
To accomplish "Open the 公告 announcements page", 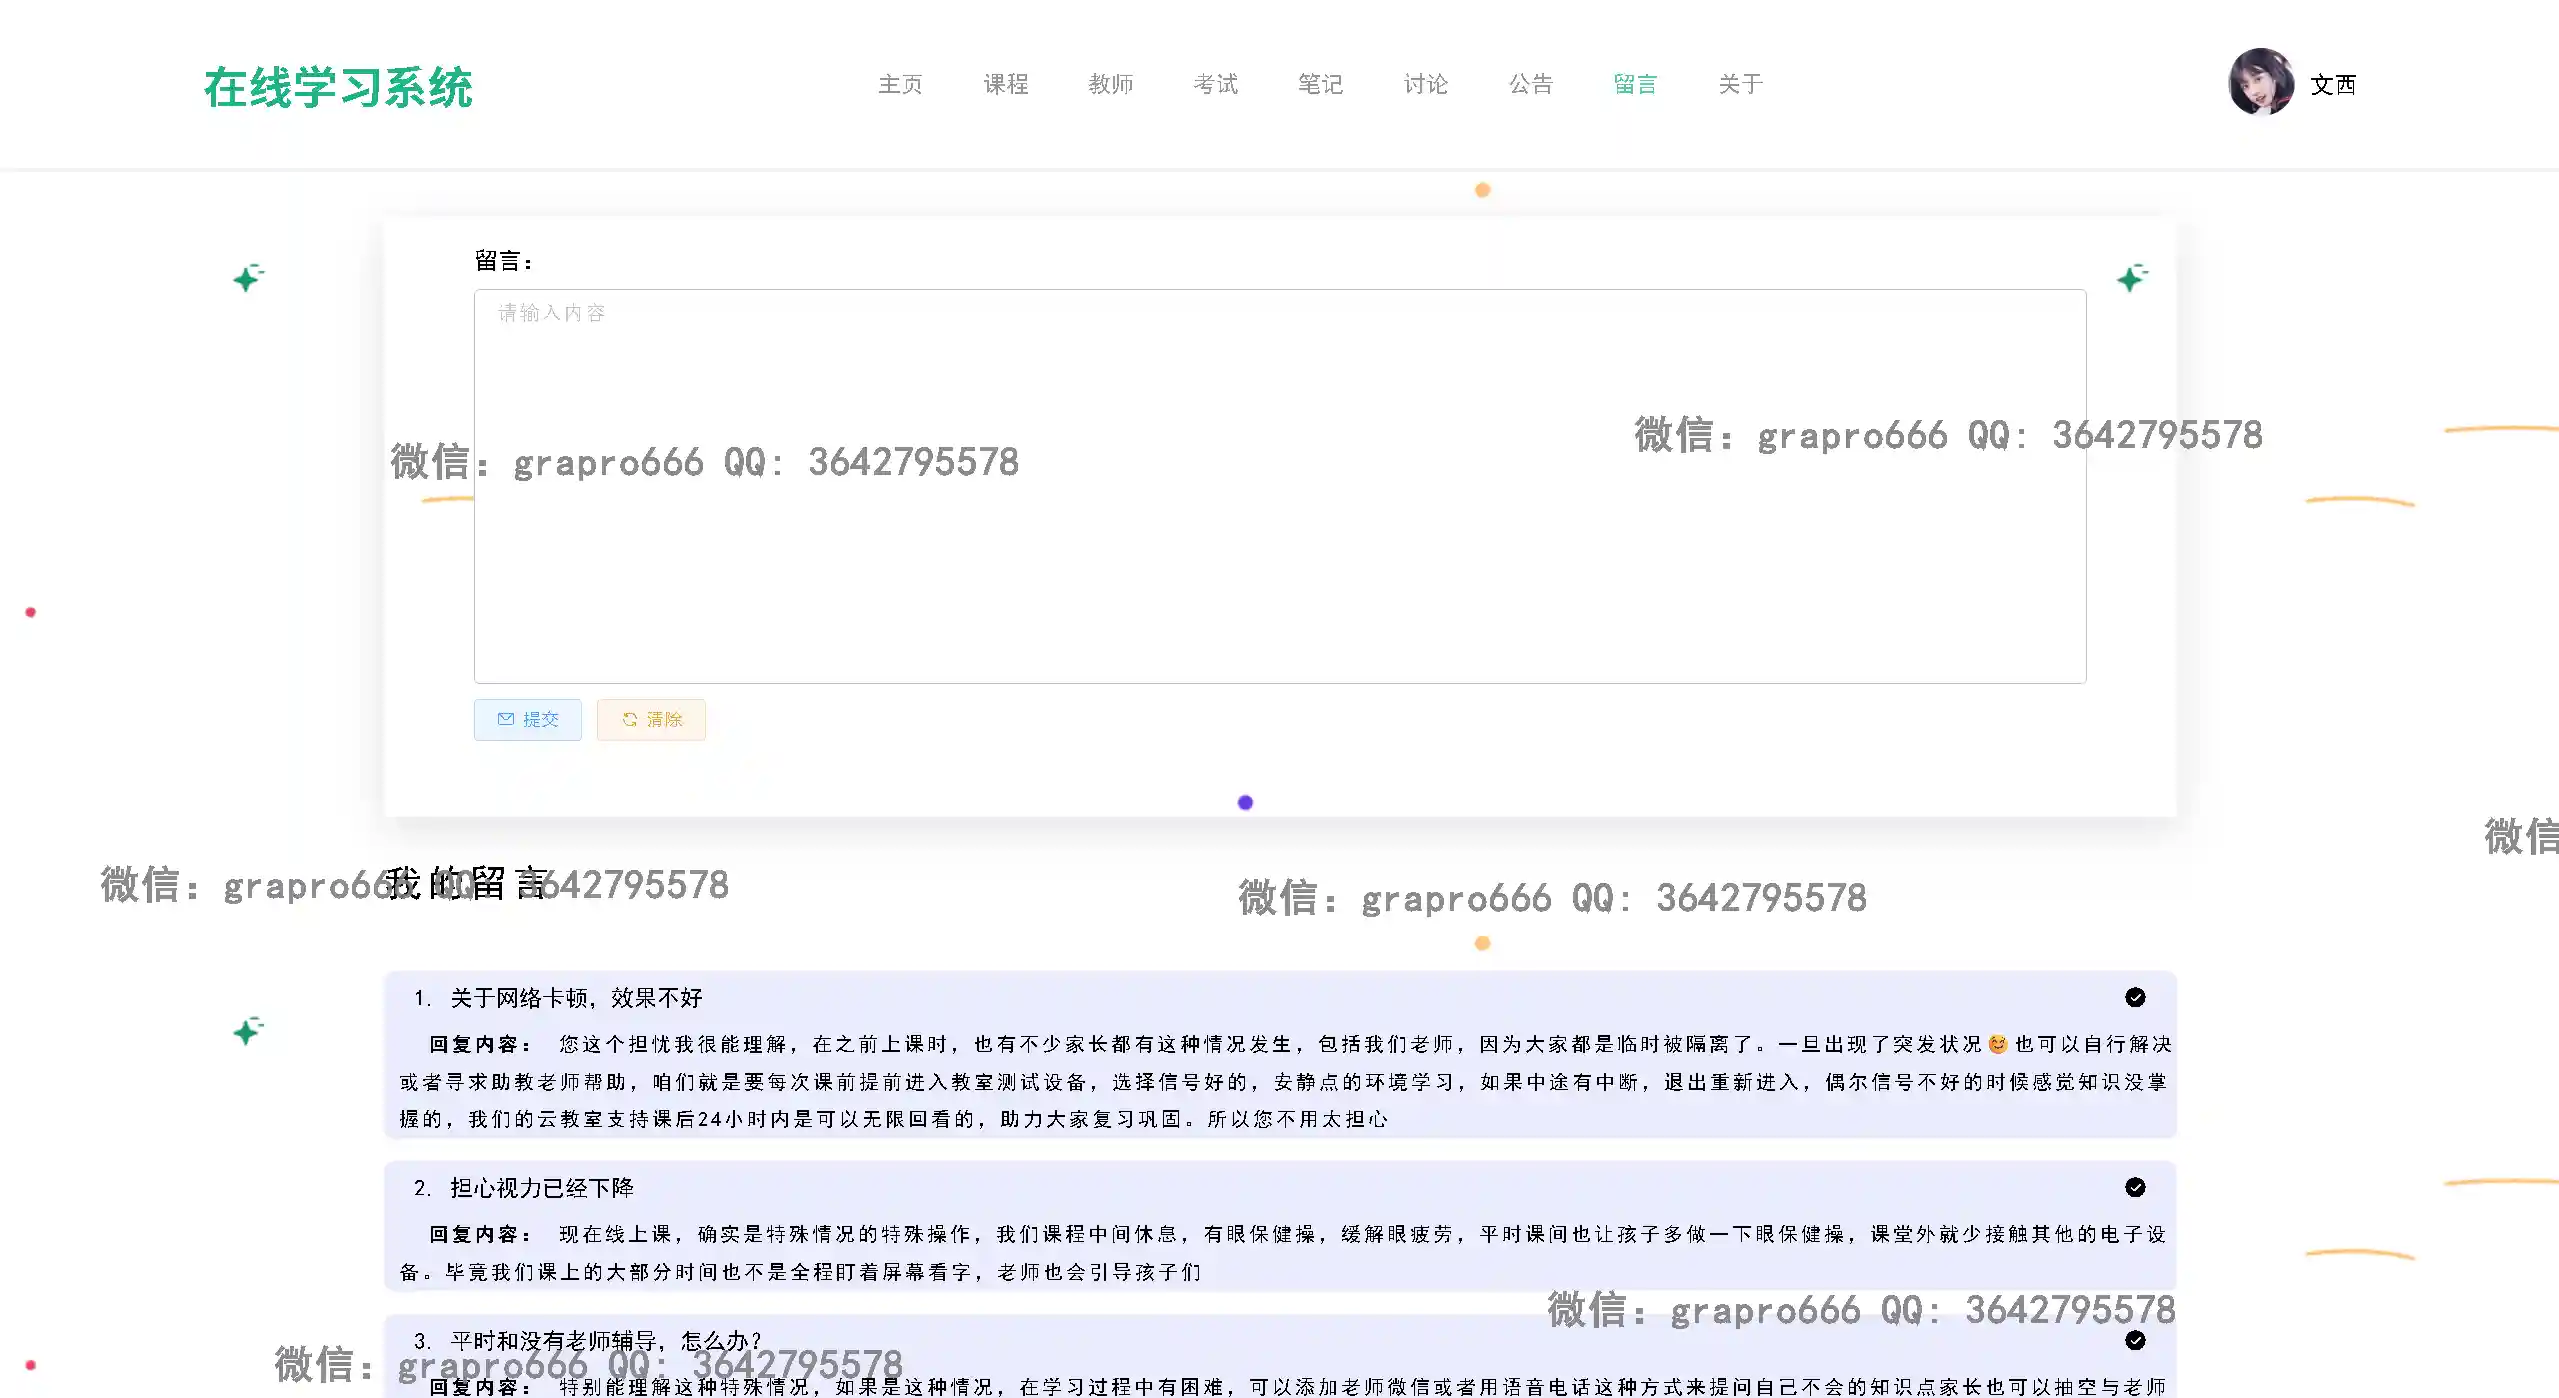I will pos(1530,84).
